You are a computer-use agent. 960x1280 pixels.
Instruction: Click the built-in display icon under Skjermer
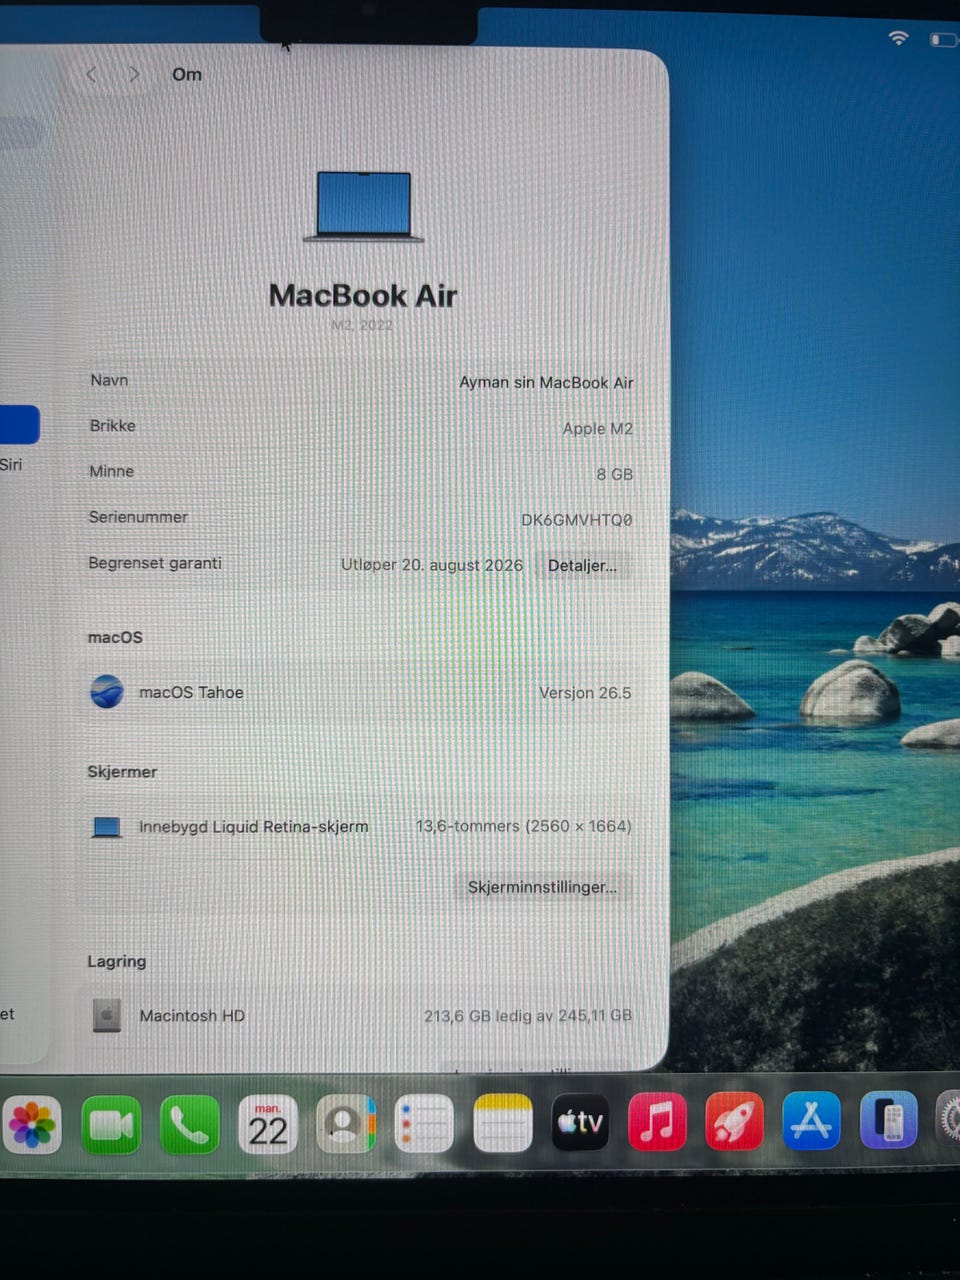pos(107,827)
